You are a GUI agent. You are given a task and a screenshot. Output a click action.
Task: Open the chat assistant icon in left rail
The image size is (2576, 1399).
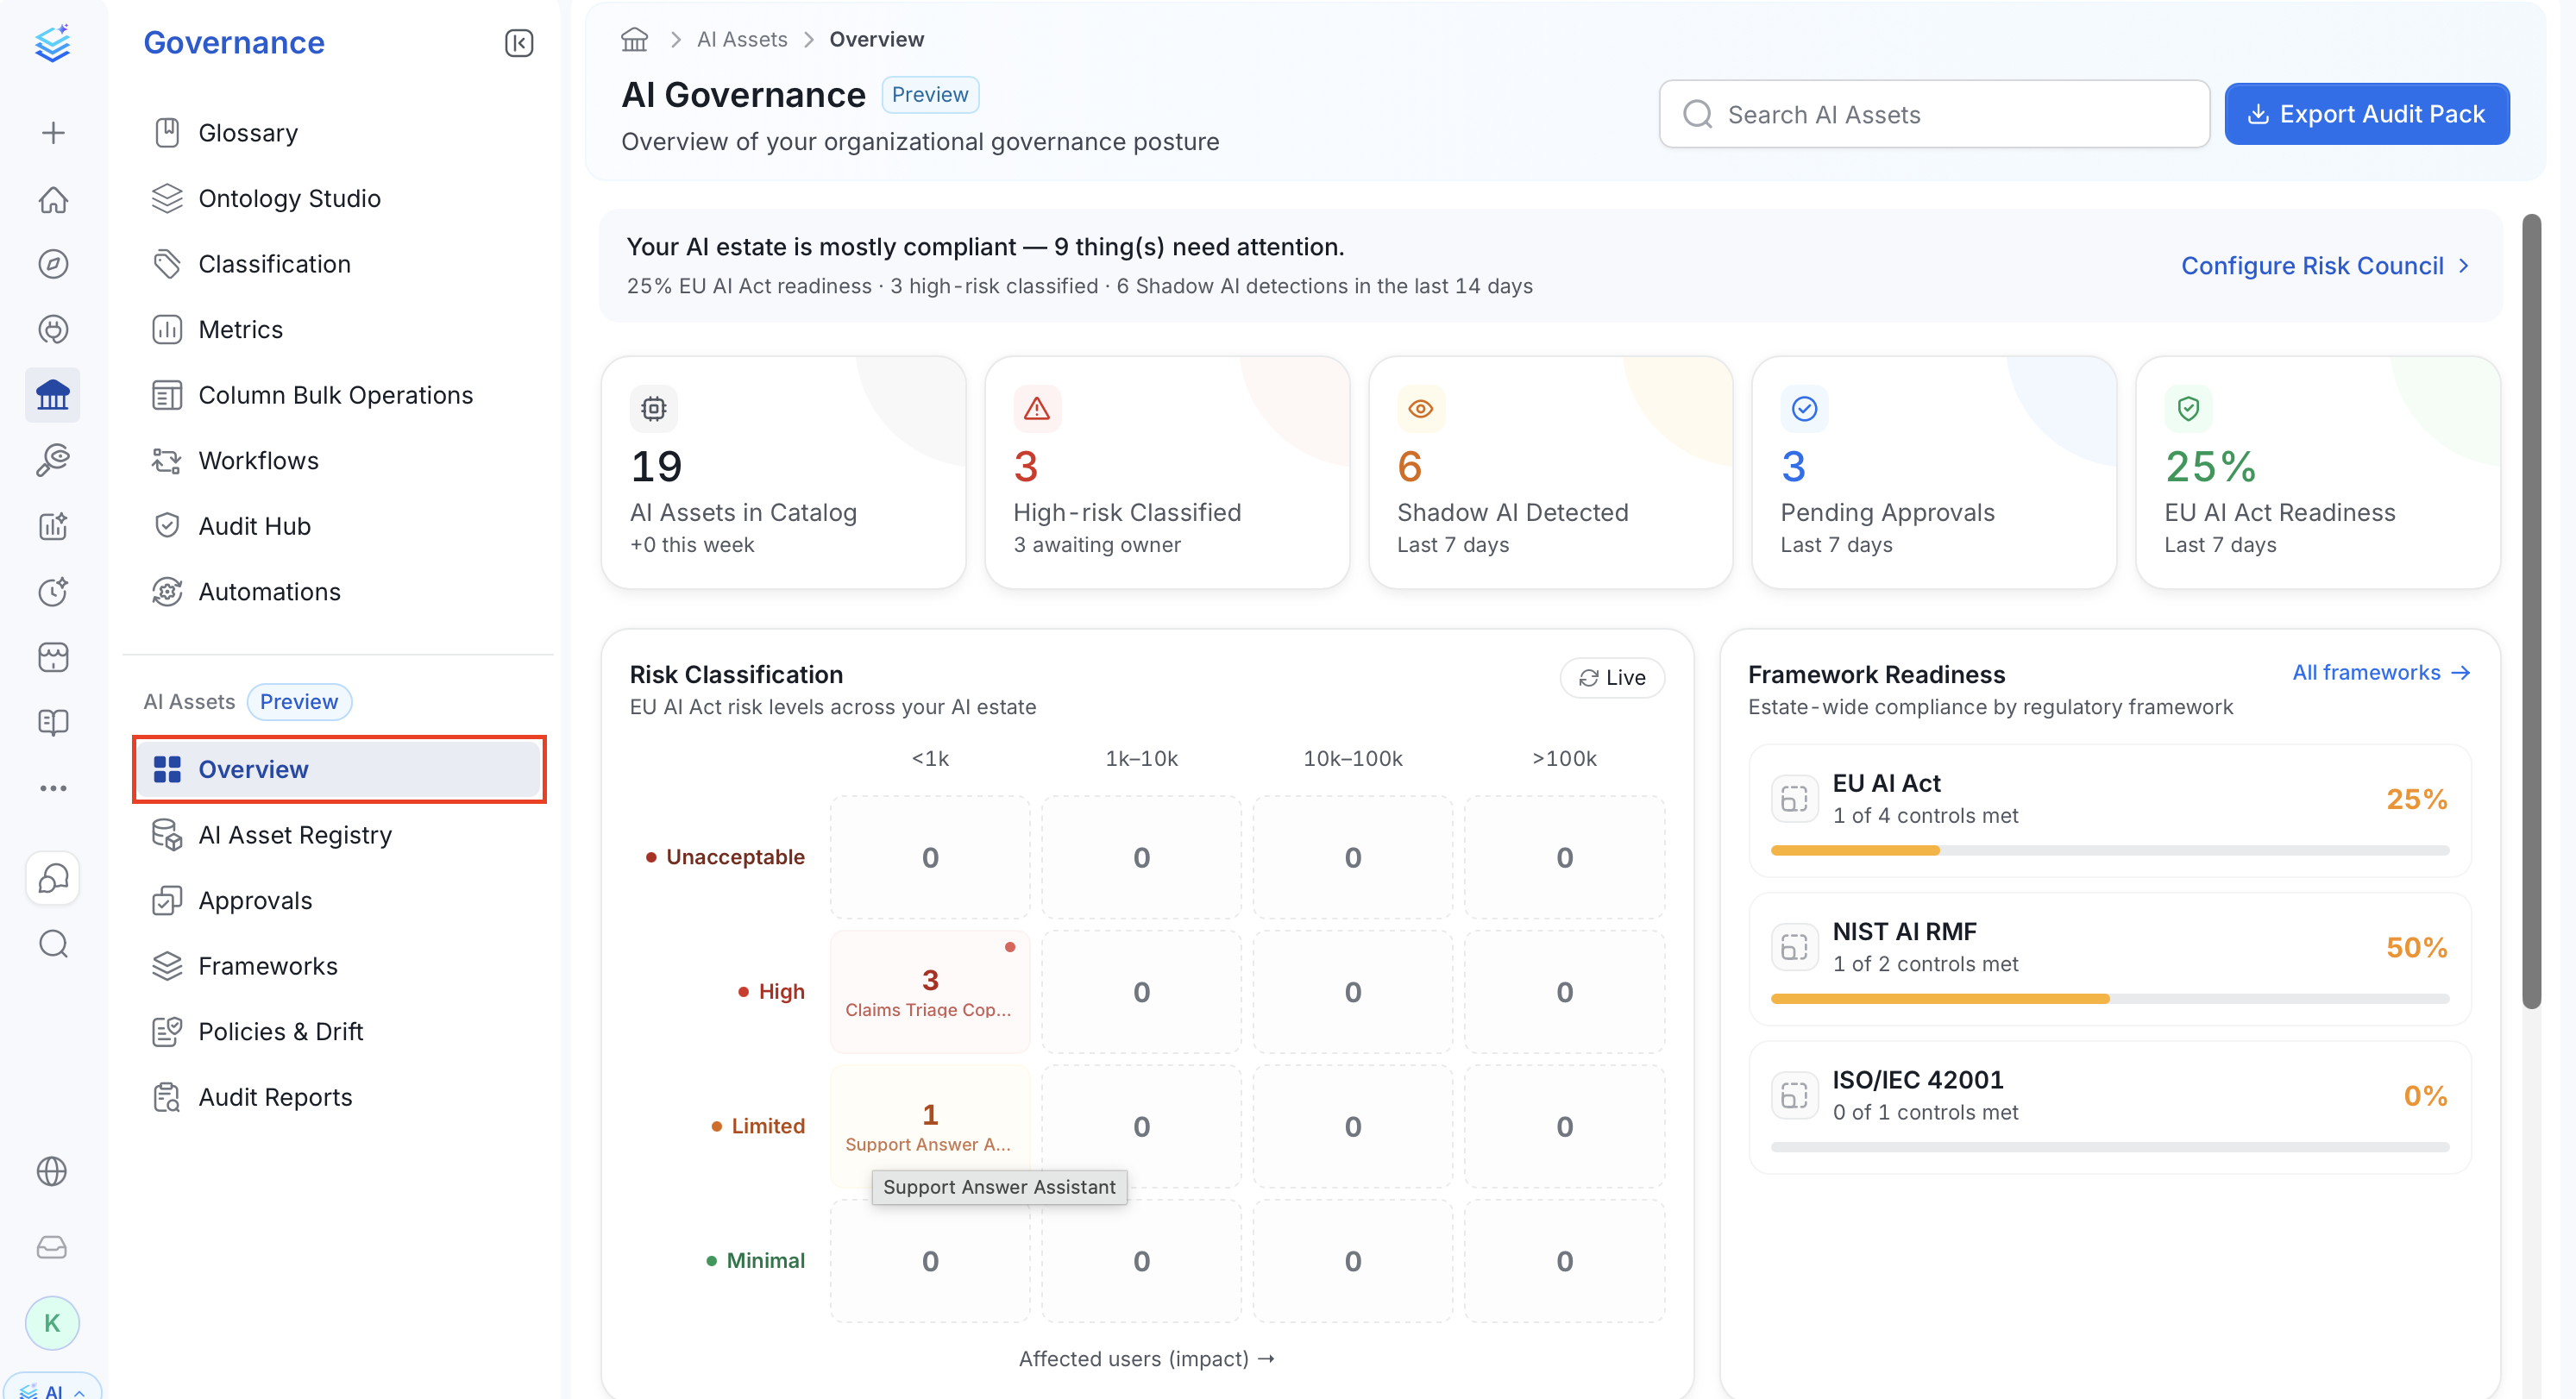53,878
